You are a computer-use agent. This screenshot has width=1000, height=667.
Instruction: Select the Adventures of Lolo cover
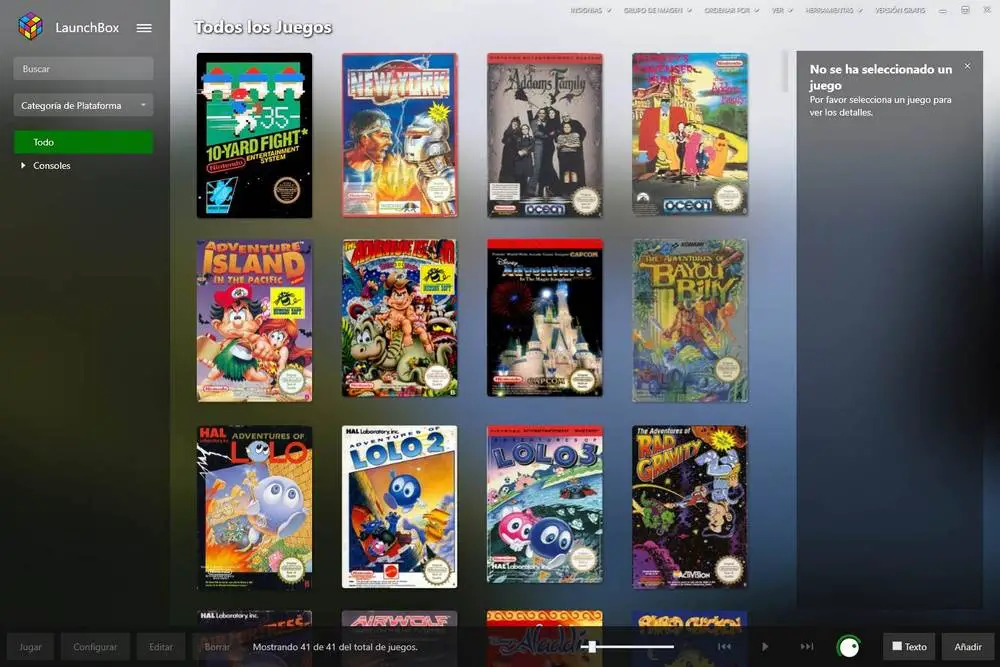pos(254,508)
